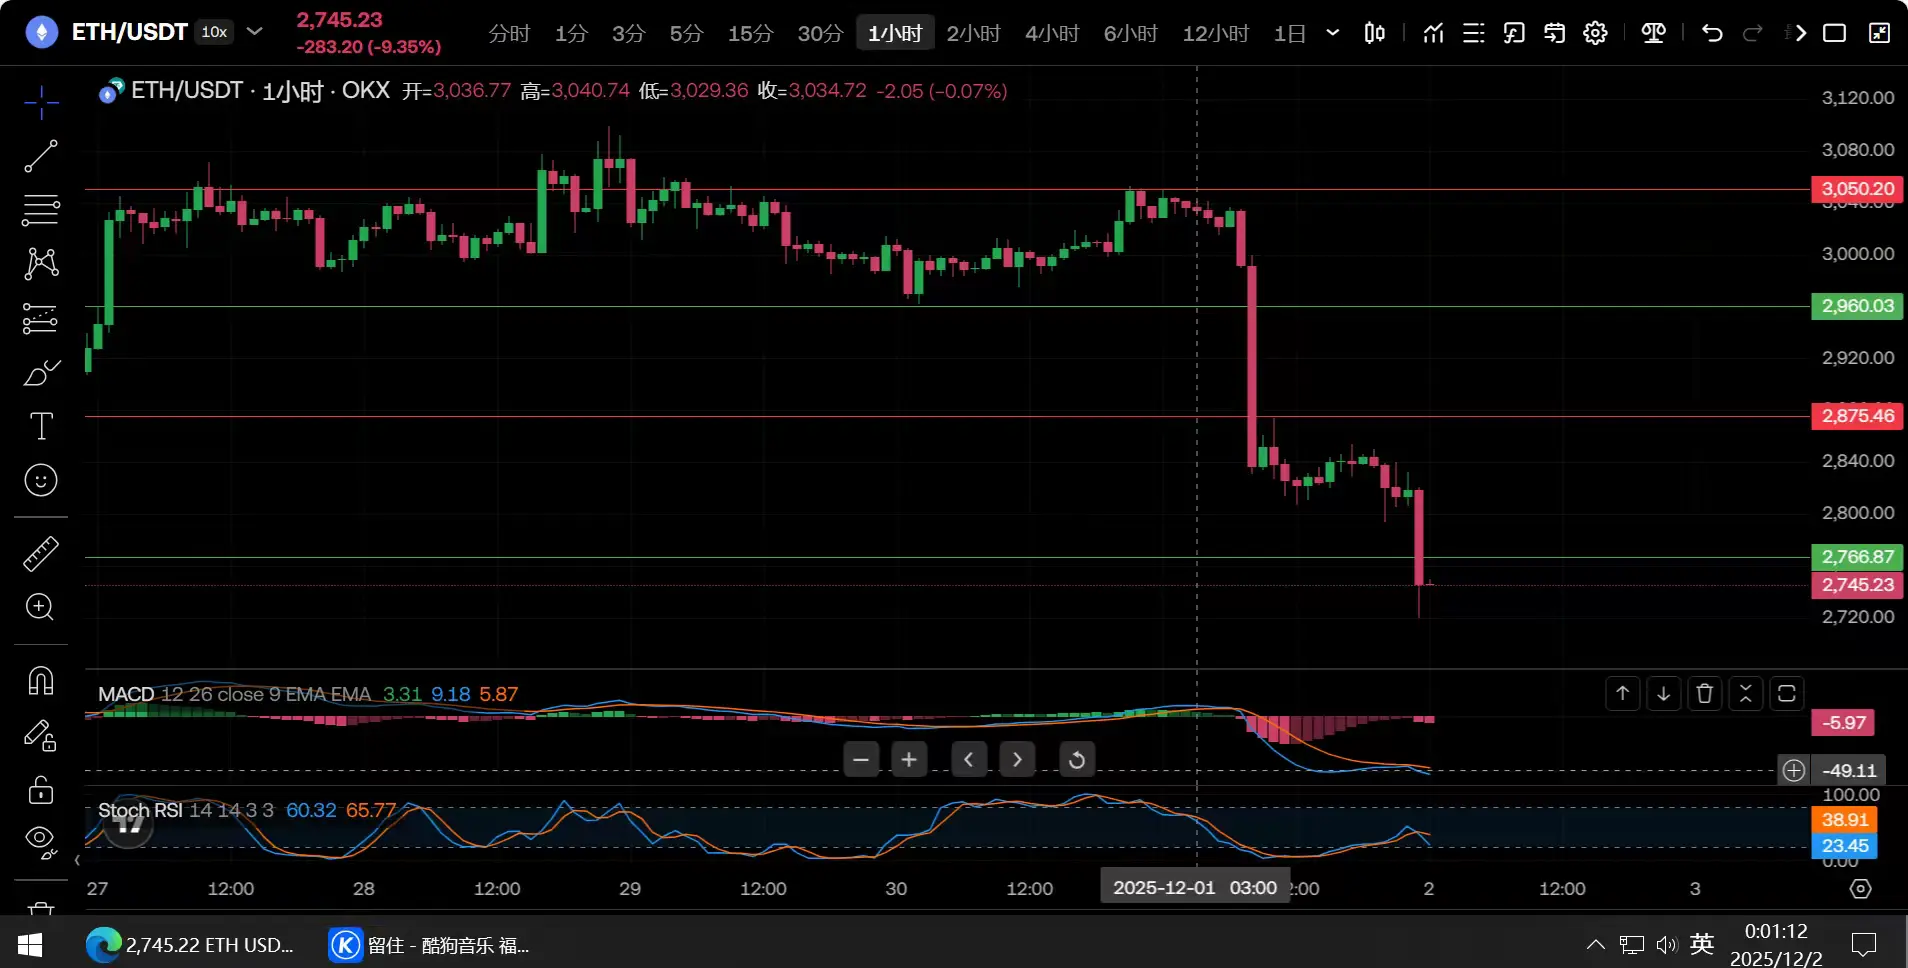Screen dimensions: 1908x968
Task: Expand the ETH/USDT pair selector chevron
Action: coord(255,32)
